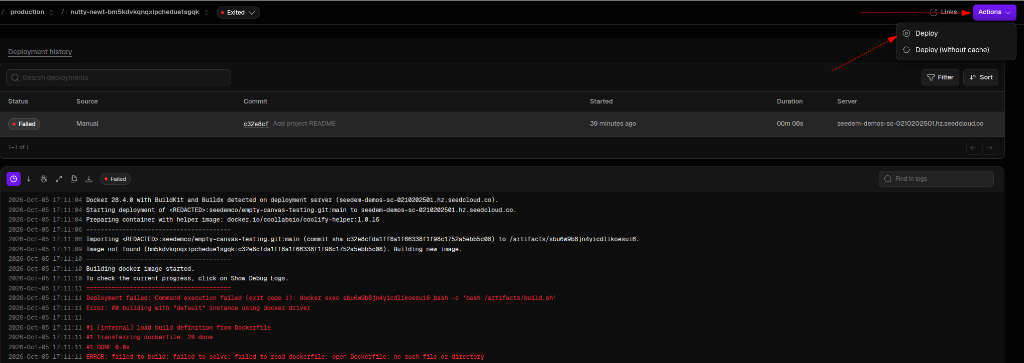Expand the nutty-newt resource switcher
The width and height of the screenshot is (1024, 363).
(x=207, y=12)
